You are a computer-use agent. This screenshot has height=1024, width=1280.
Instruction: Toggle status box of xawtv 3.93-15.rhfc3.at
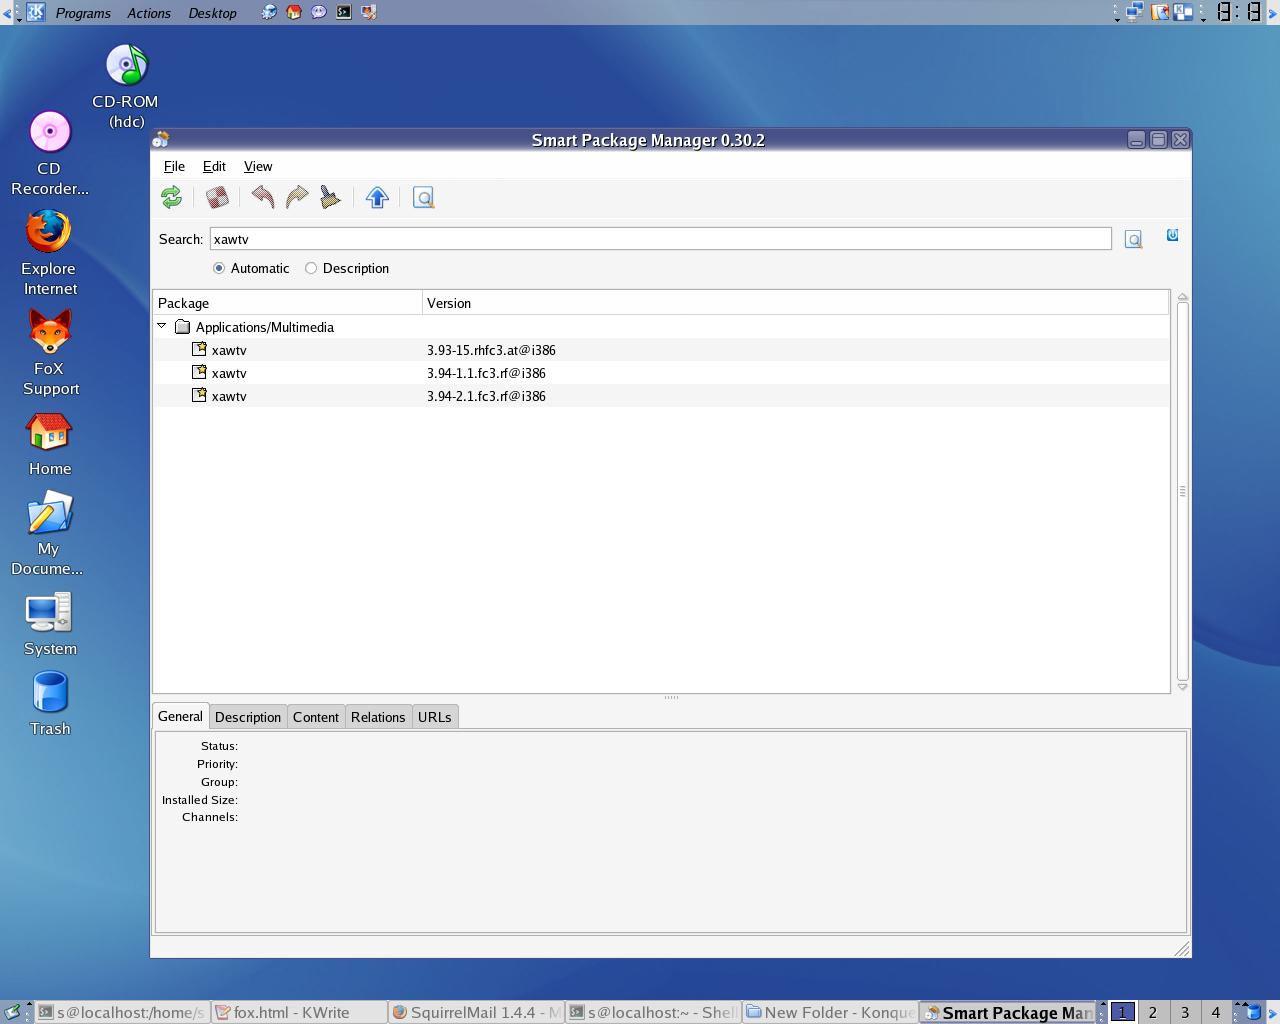pyautogui.click(x=199, y=349)
